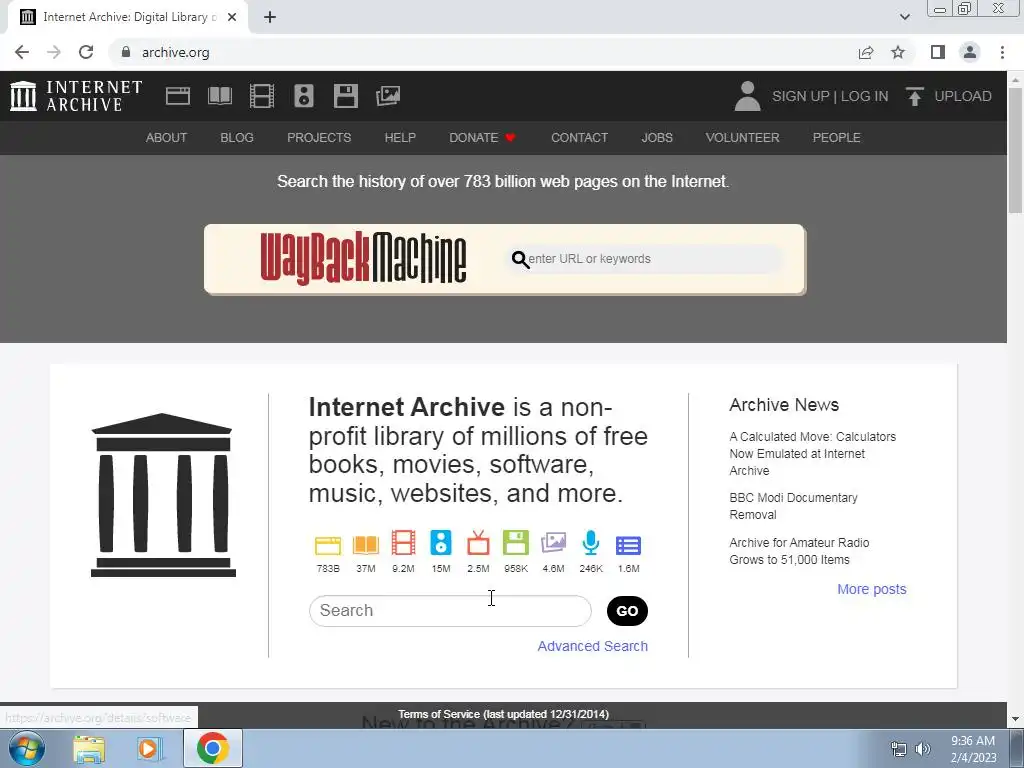Open the PEOPLE menu item

point(837,138)
